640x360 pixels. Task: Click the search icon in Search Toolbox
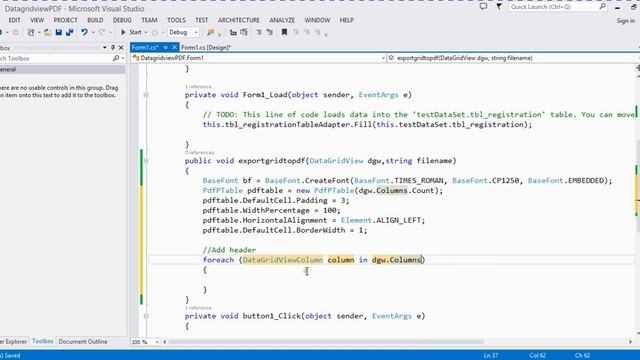pyautogui.click(x=116, y=58)
